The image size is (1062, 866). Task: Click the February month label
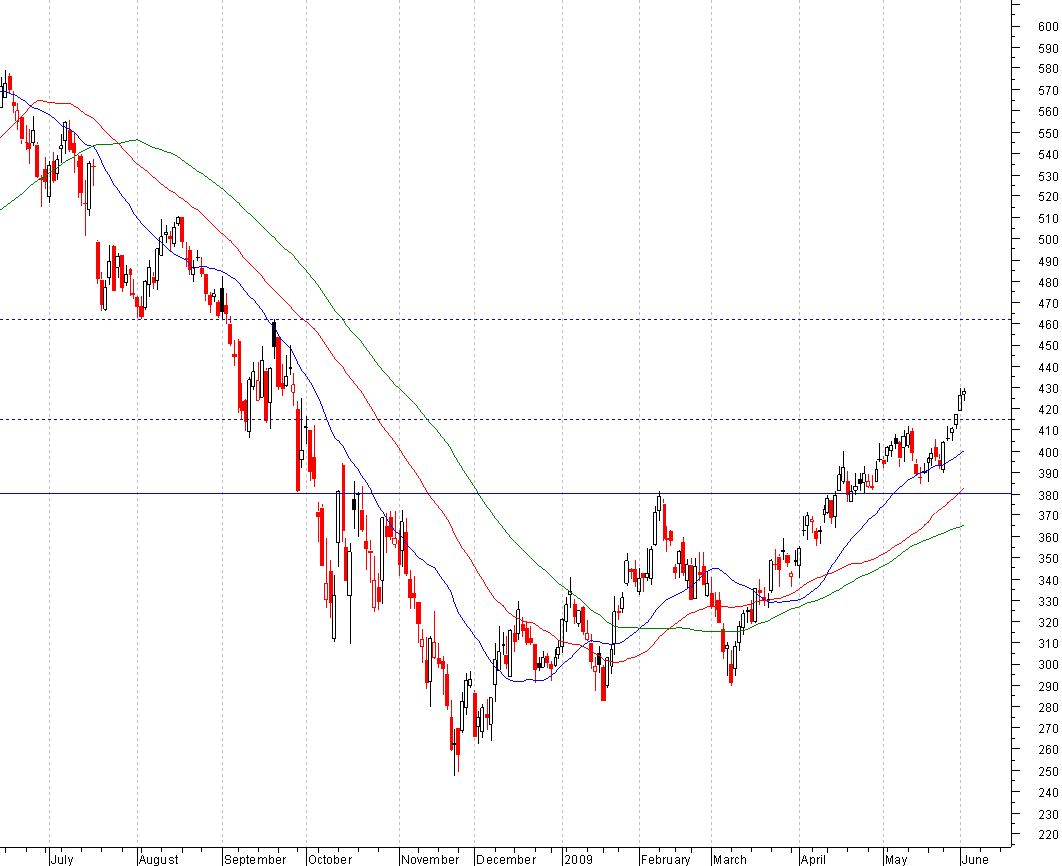pyautogui.click(x=666, y=859)
